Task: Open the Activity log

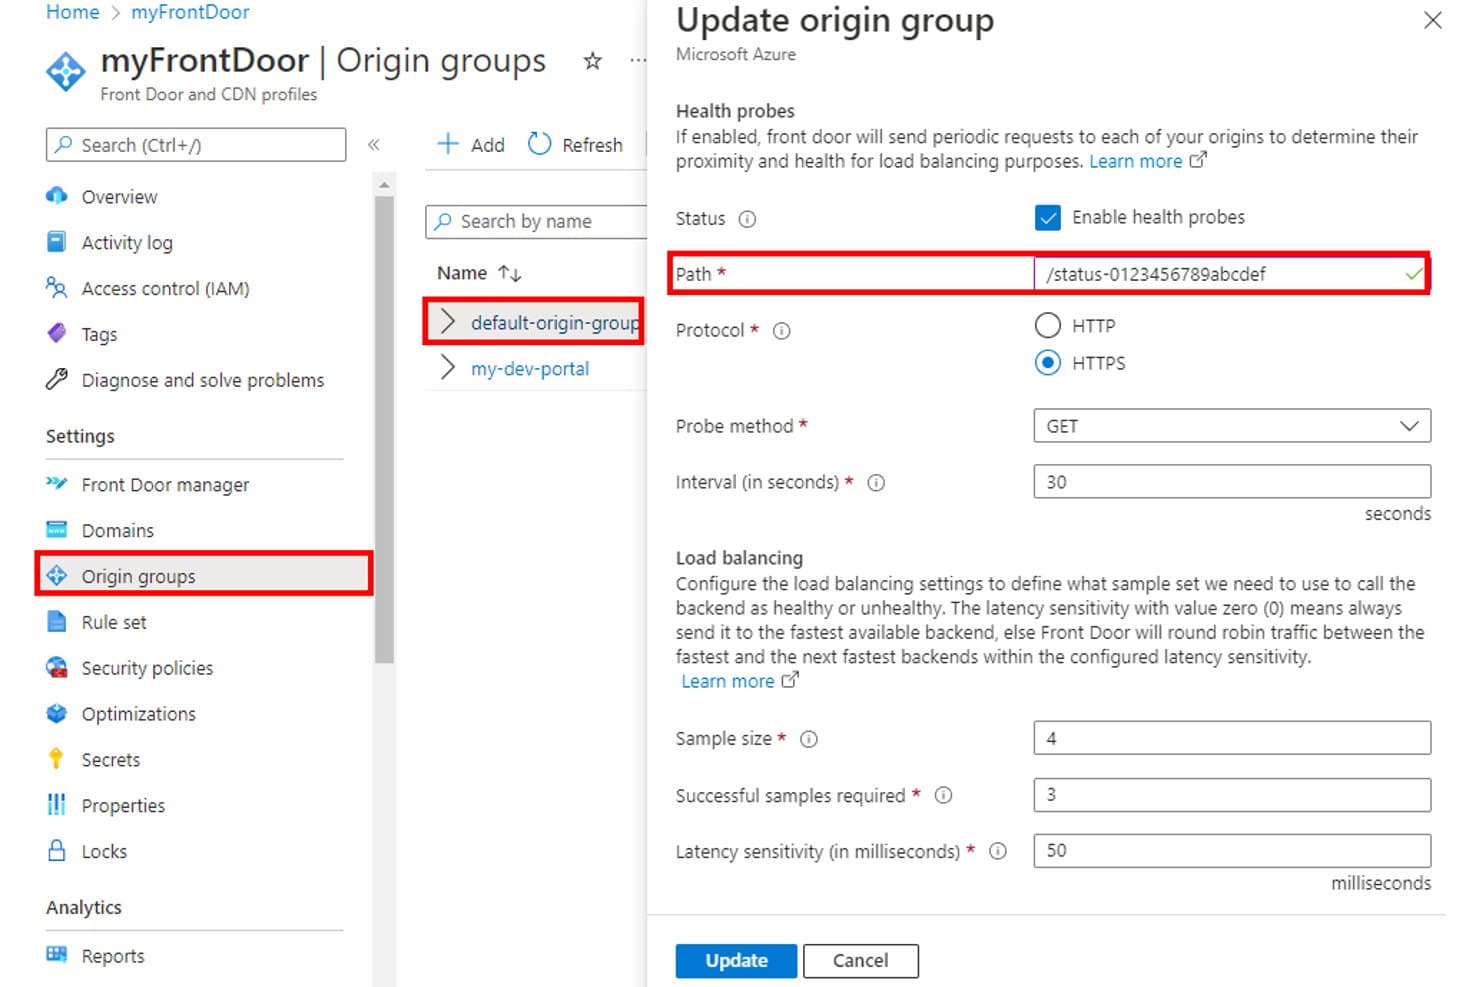Action: click(127, 243)
